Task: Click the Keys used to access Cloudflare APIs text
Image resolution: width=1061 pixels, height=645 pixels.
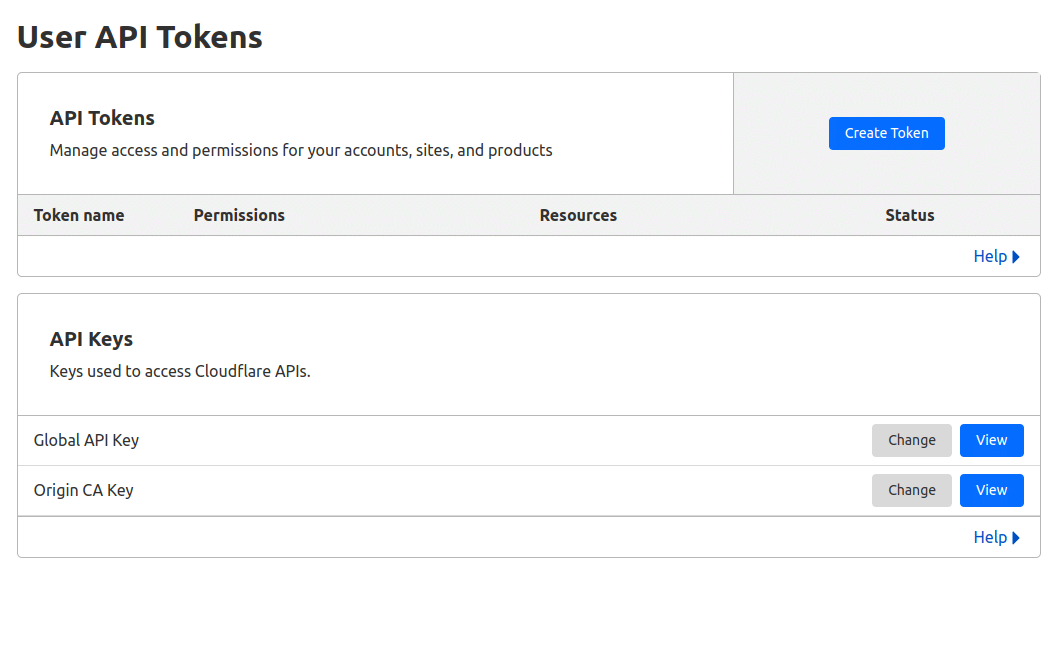Action: [x=179, y=371]
